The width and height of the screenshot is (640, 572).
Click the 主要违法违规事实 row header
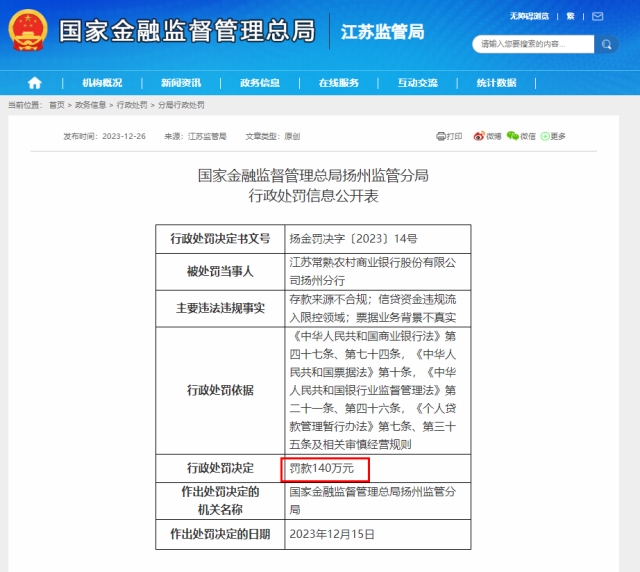click(220, 308)
